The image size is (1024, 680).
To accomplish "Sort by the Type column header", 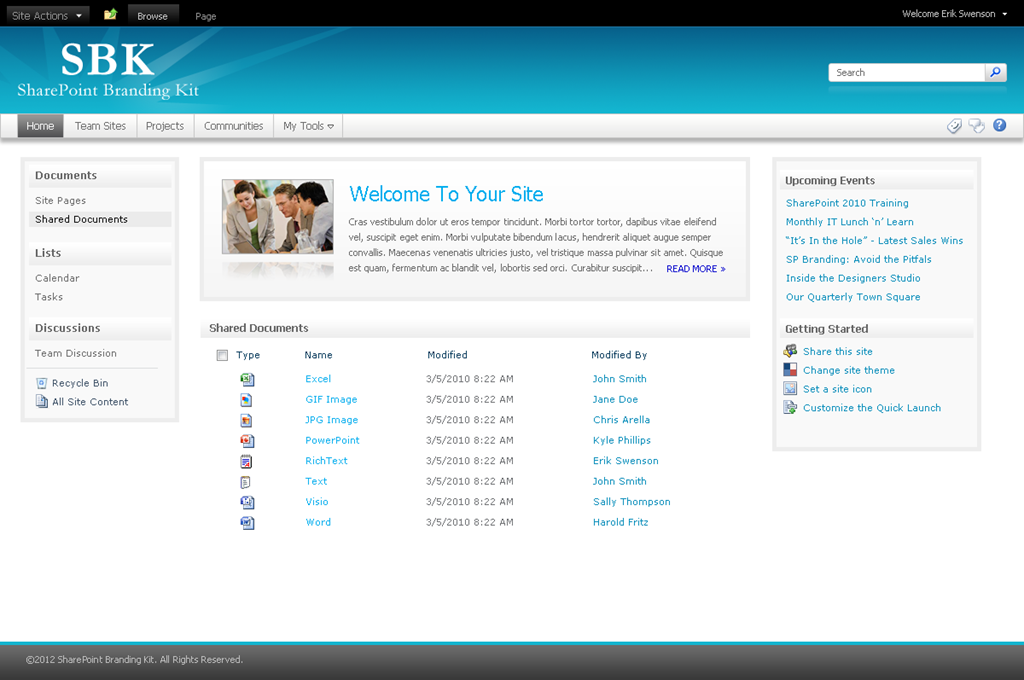I will click(x=248, y=355).
